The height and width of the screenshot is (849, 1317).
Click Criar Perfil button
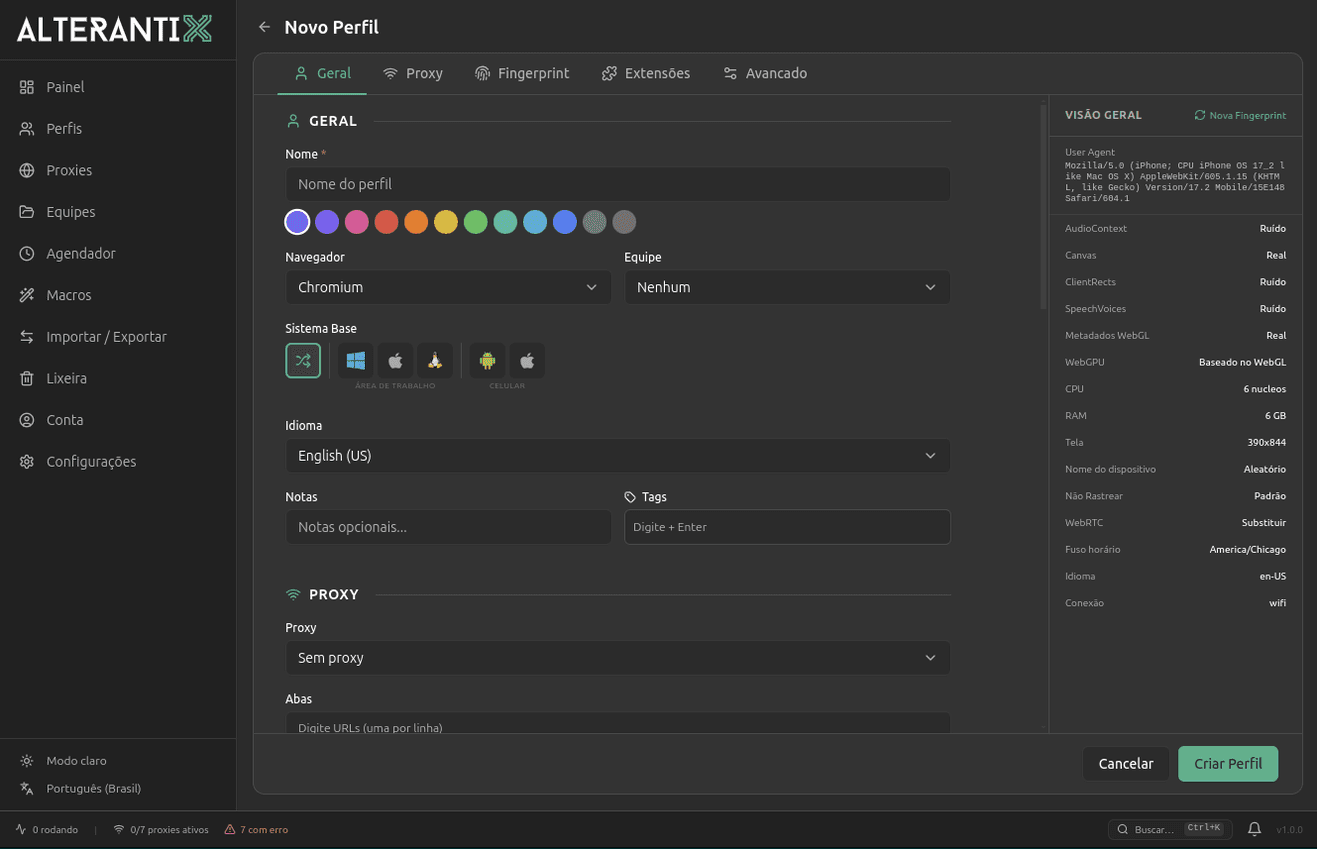[x=1228, y=764]
